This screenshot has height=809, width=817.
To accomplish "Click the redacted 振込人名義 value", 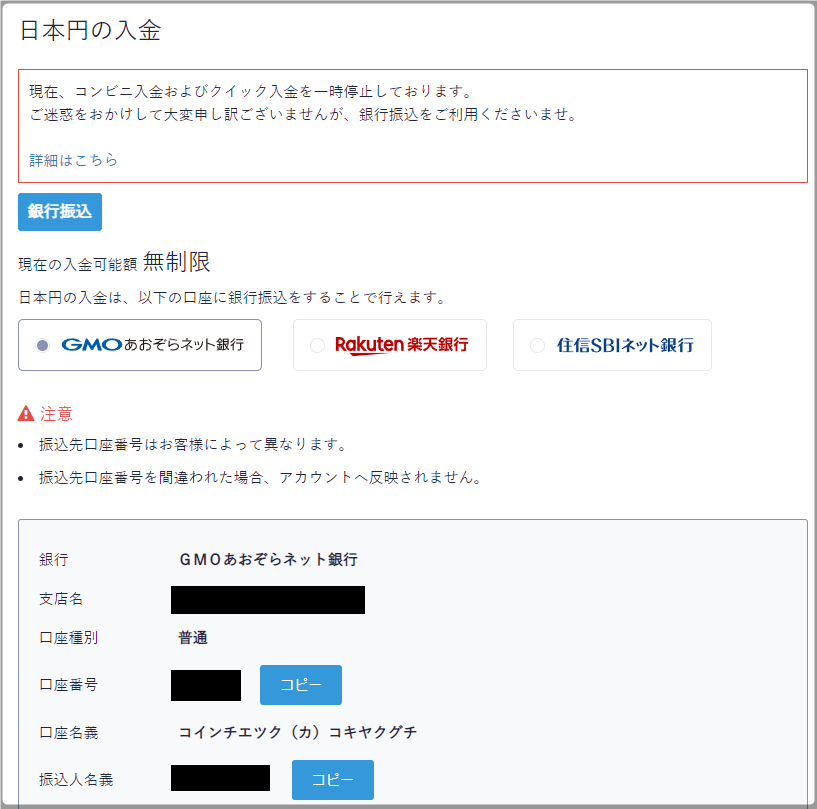I will 220,778.
